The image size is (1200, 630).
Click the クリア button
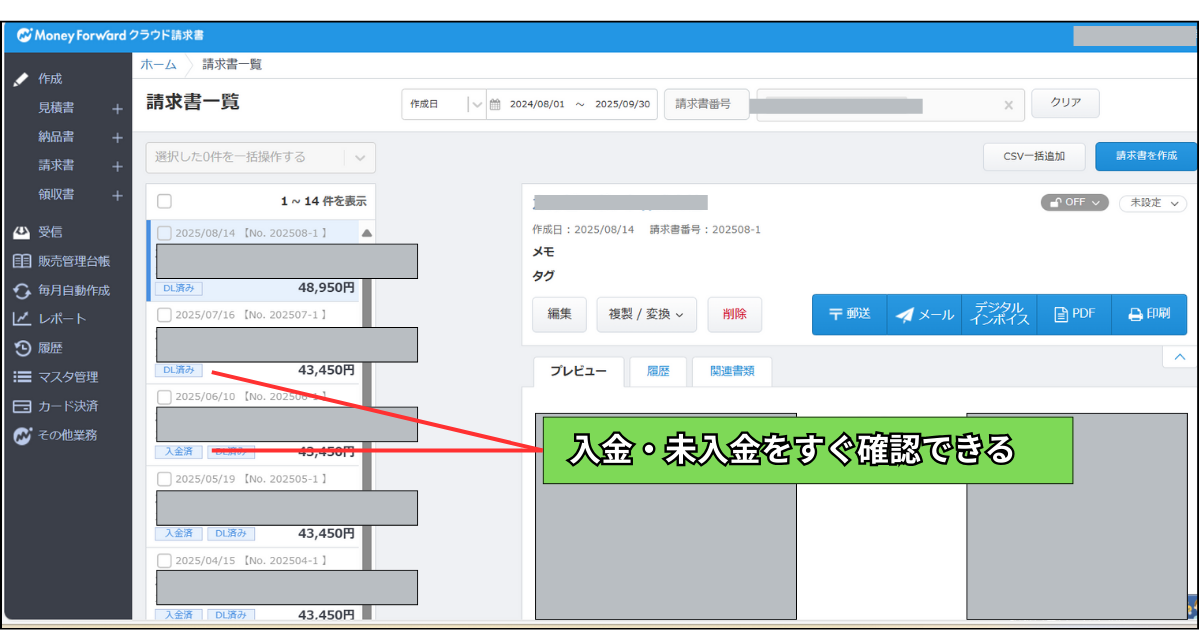tap(1065, 103)
